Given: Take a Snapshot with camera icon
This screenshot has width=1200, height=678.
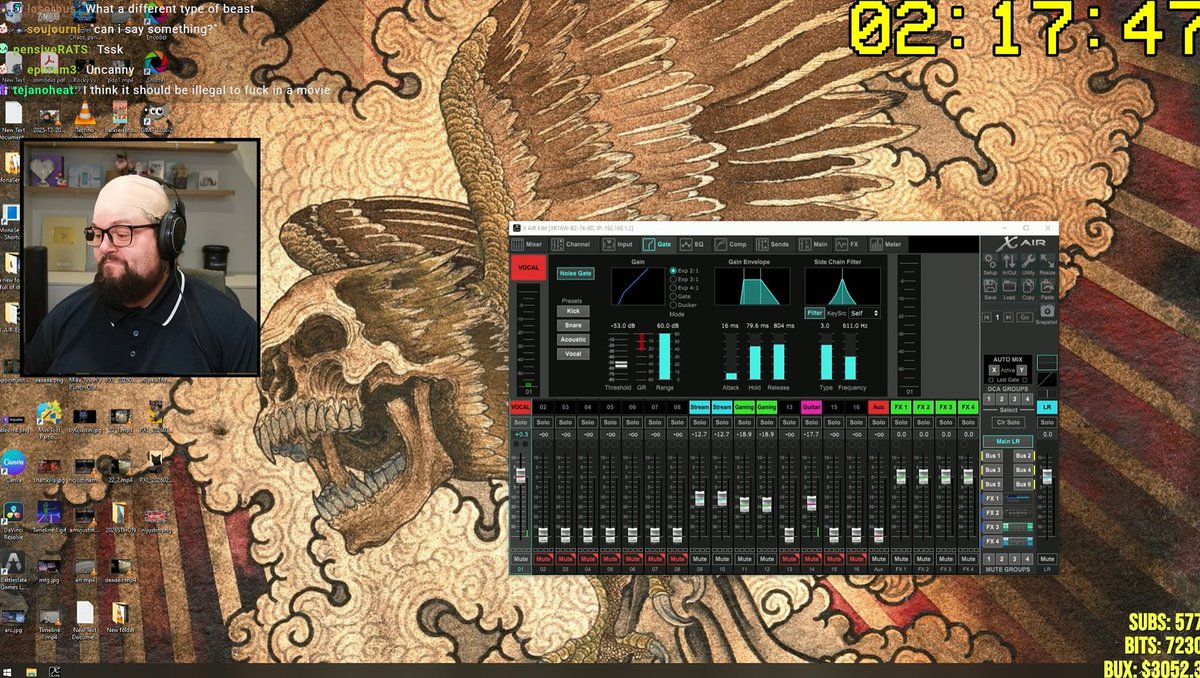Looking at the screenshot, I should point(1047,314).
